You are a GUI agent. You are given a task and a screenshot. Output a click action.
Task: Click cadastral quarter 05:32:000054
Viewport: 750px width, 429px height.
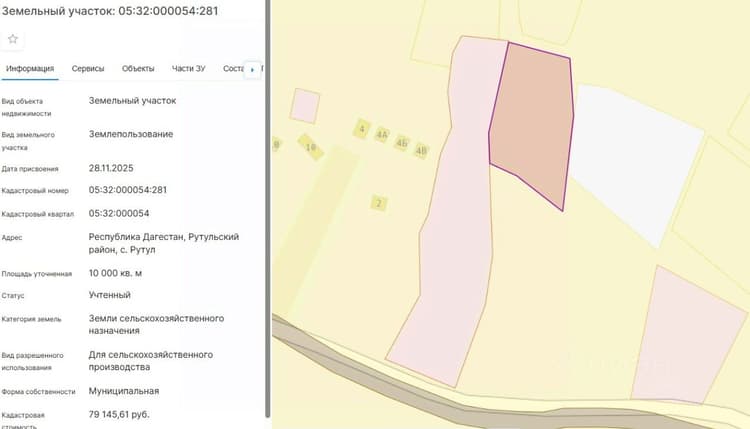[x=119, y=213]
